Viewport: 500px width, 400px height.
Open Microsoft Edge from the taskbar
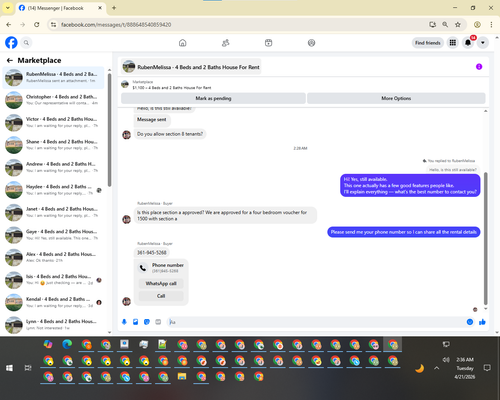click(67, 344)
